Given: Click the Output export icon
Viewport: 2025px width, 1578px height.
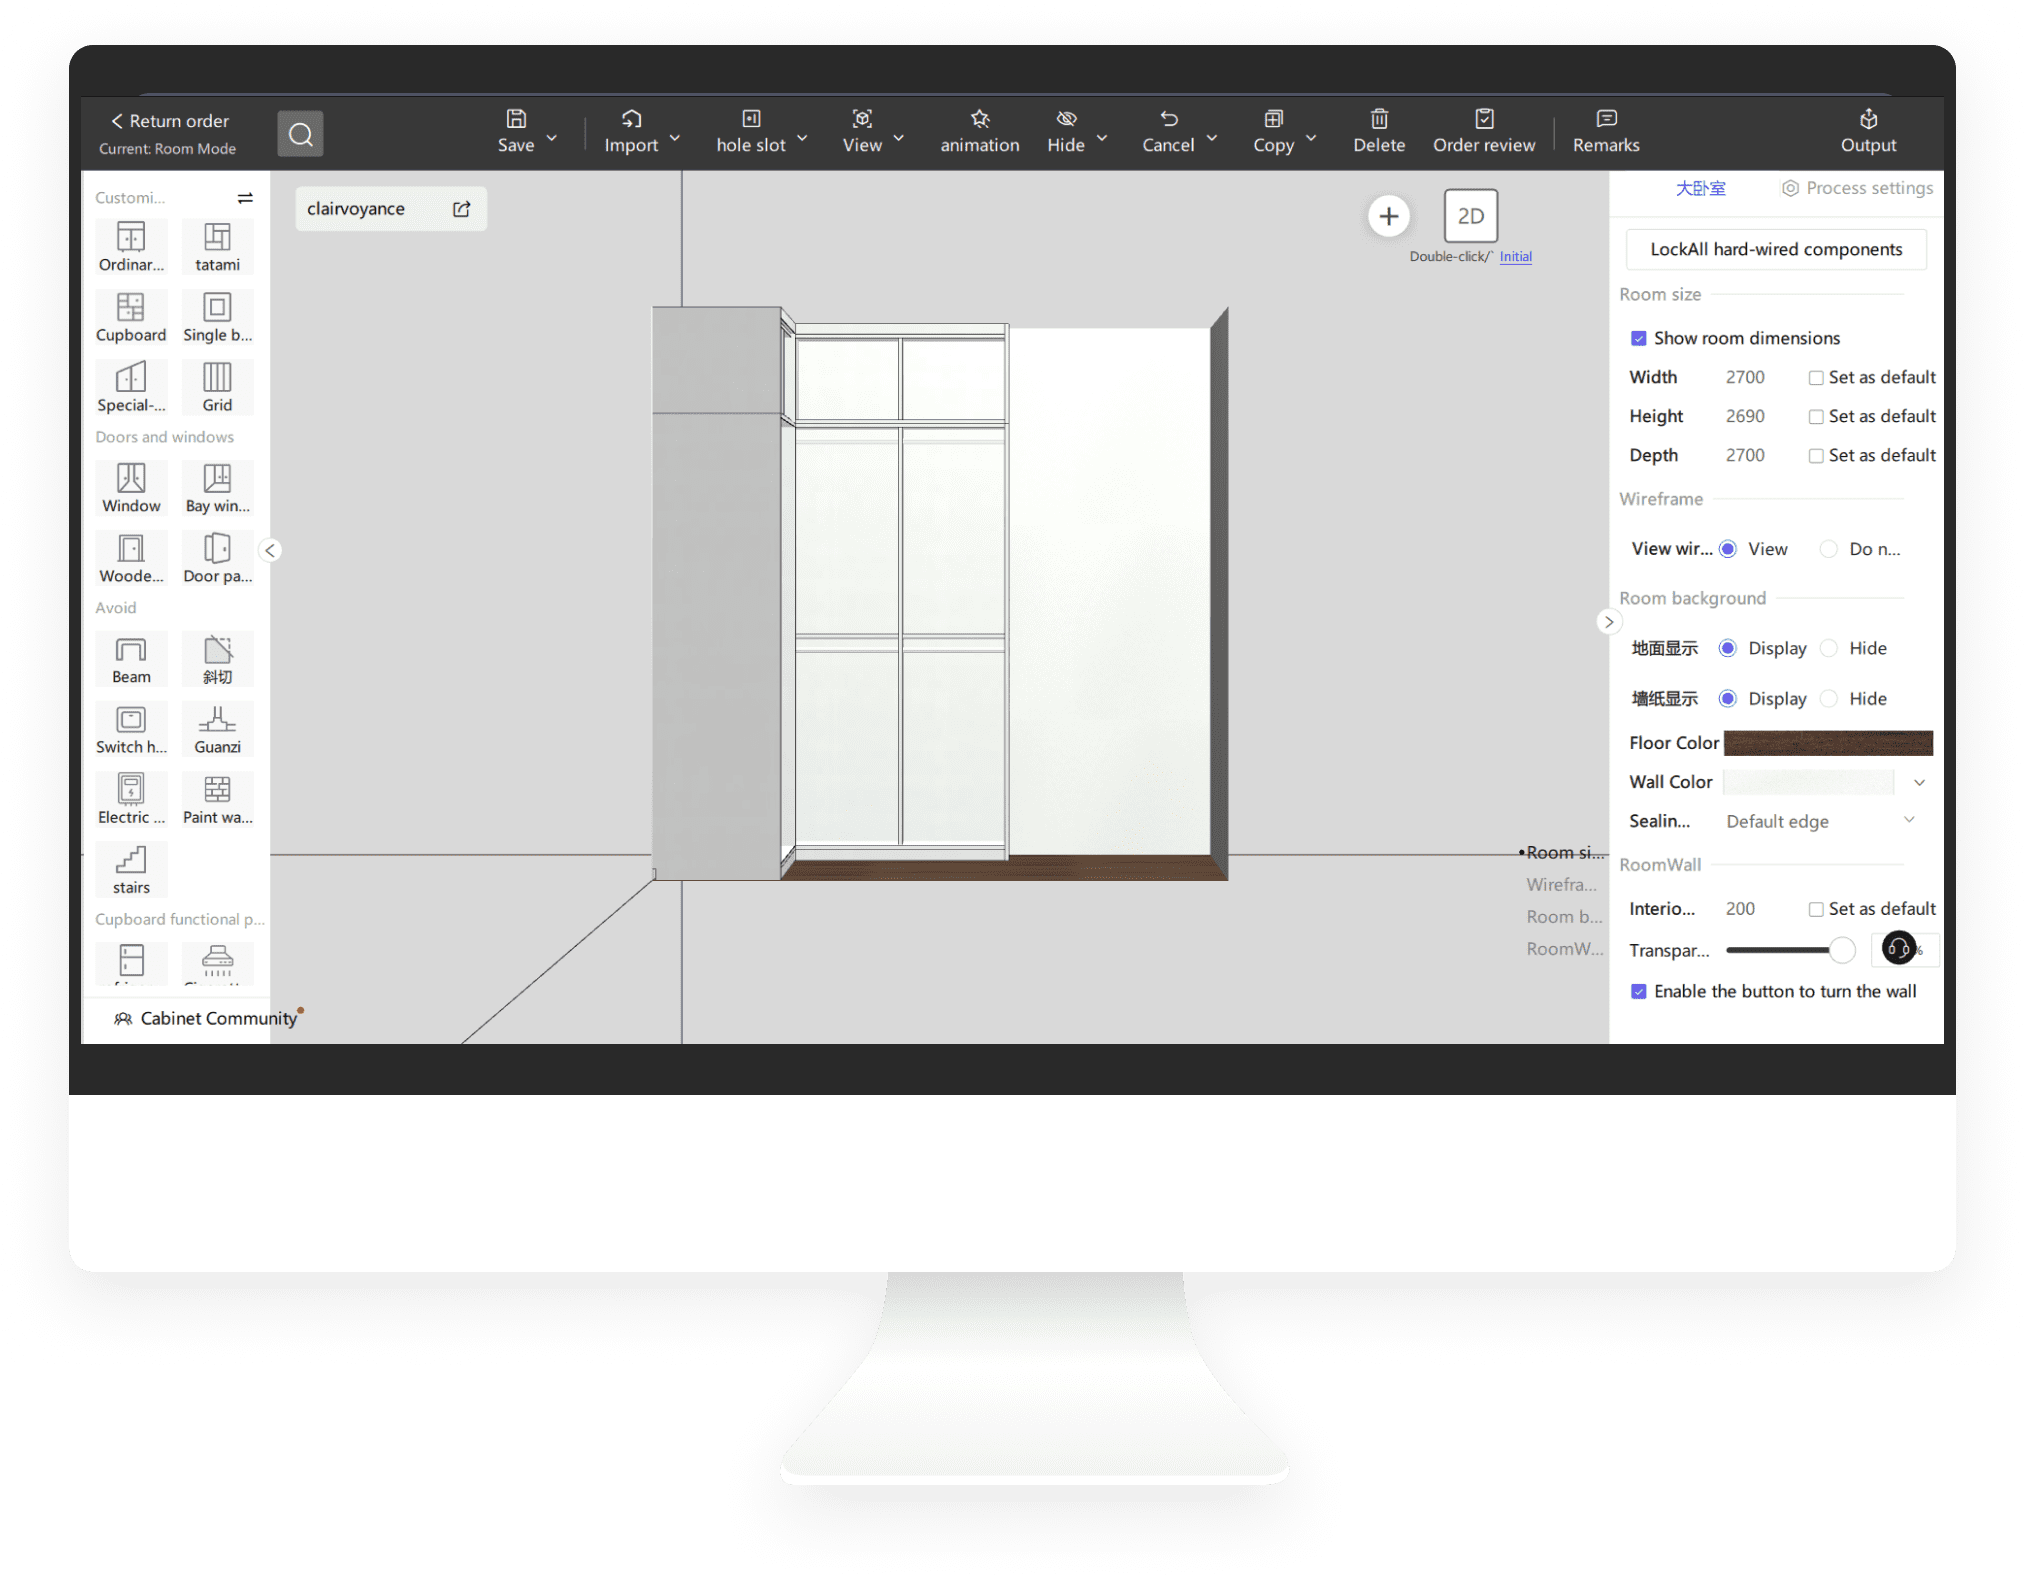Looking at the screenshot, I should tap(1867, 131).
